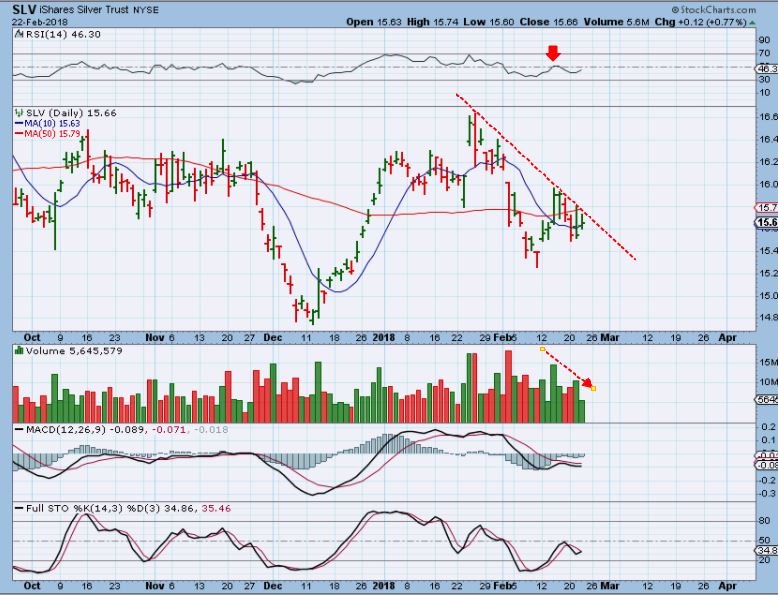This screenshot has height=595, width=778.
Task: Click the Volume 5.6M header value
Action: (x=616, y=22)
